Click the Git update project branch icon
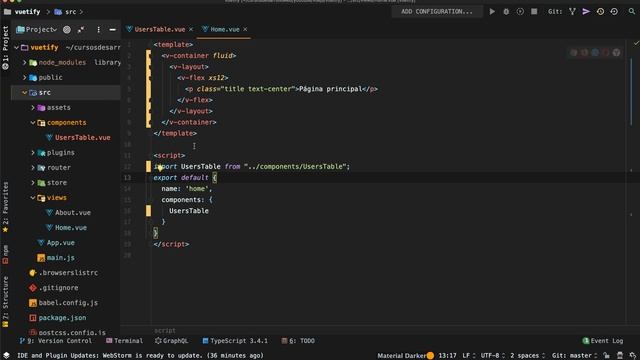 (572, 12)
